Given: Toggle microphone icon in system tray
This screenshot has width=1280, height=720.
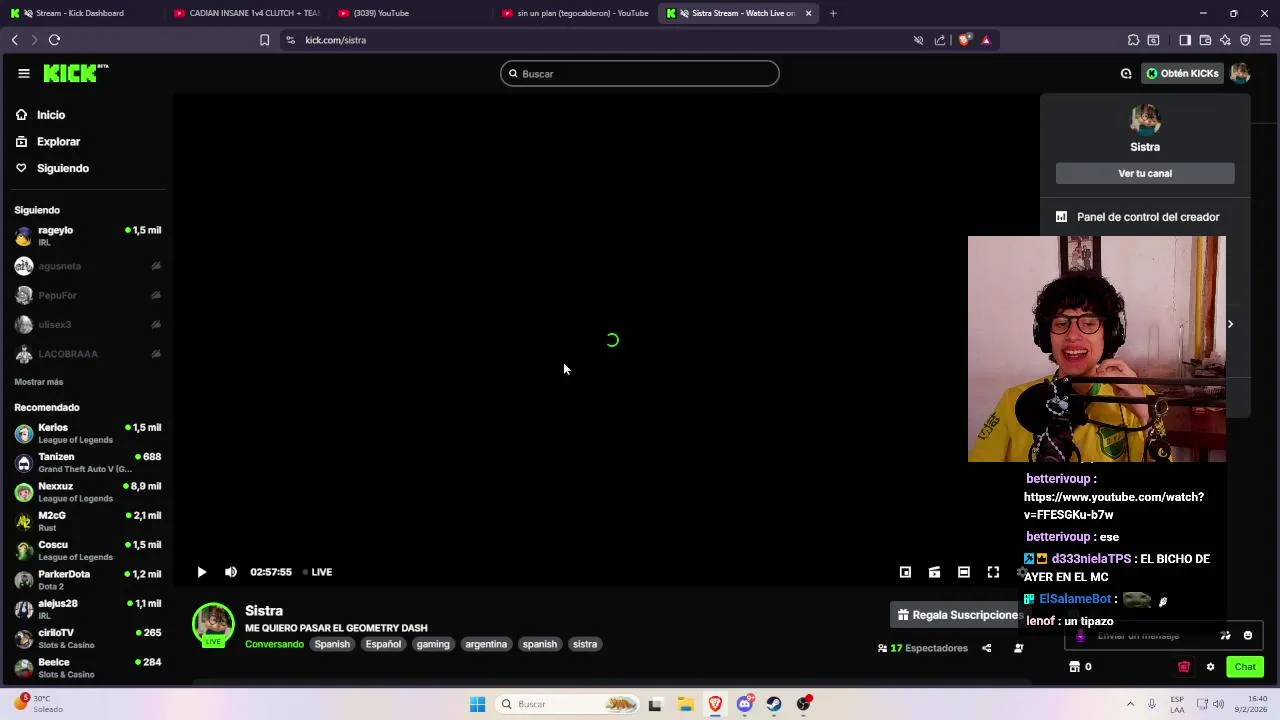Looking at the screenshot, I should coord(1152,704).
